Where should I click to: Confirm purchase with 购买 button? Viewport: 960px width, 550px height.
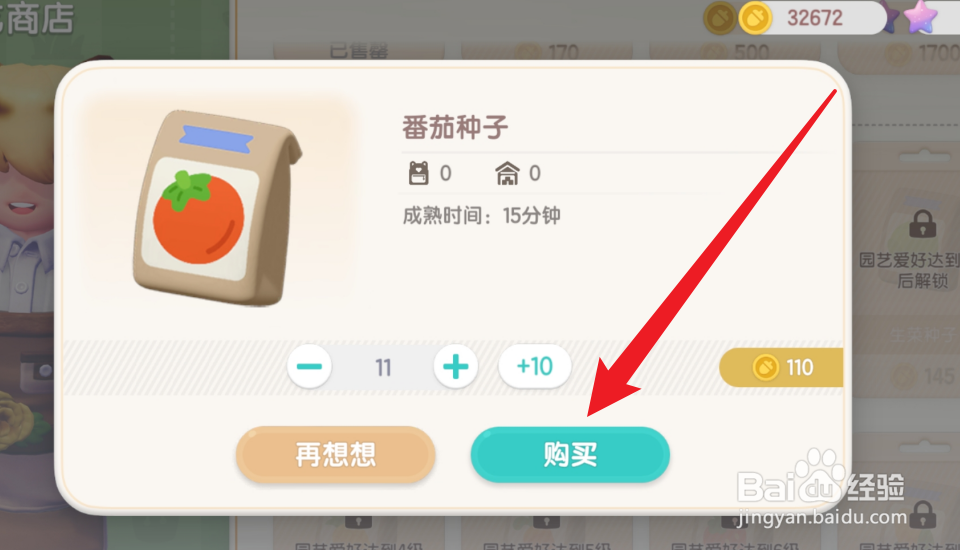tap(570, 454)
